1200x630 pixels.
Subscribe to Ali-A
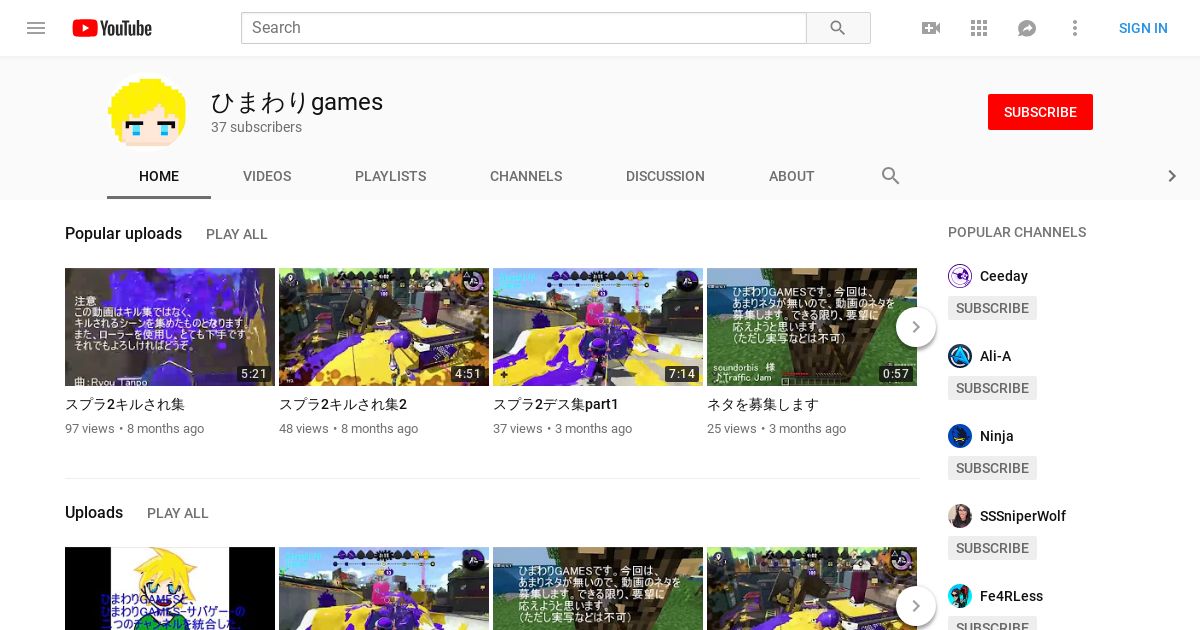coord(992,388)
